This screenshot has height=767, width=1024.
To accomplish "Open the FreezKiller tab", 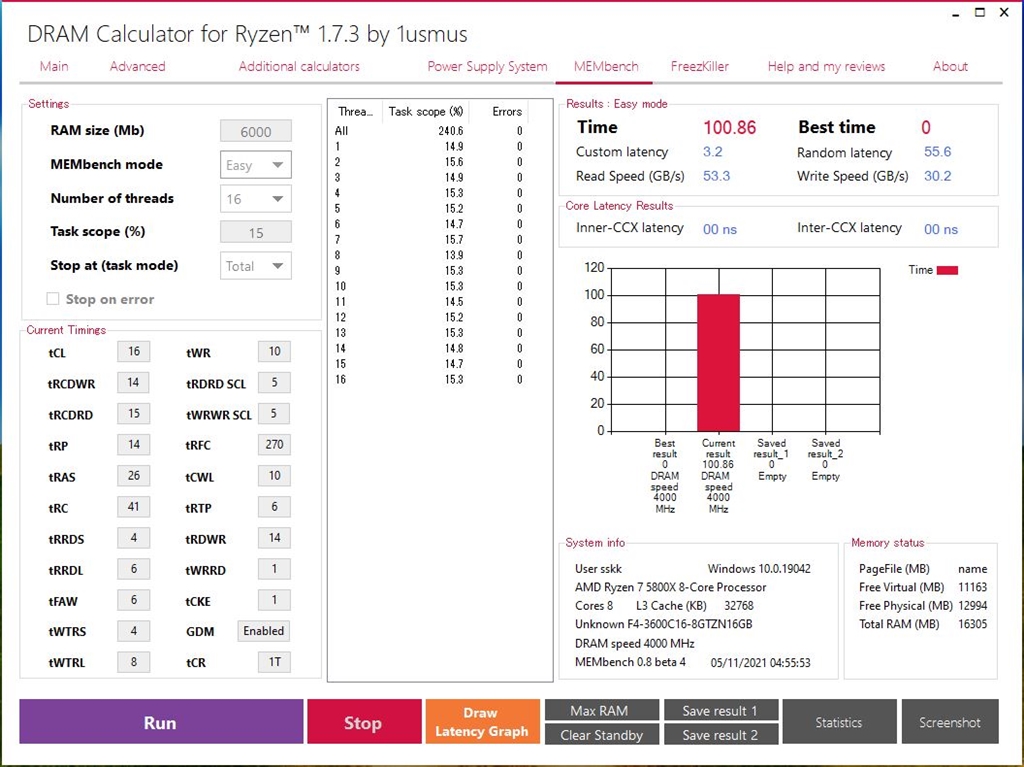I will 699,66.
